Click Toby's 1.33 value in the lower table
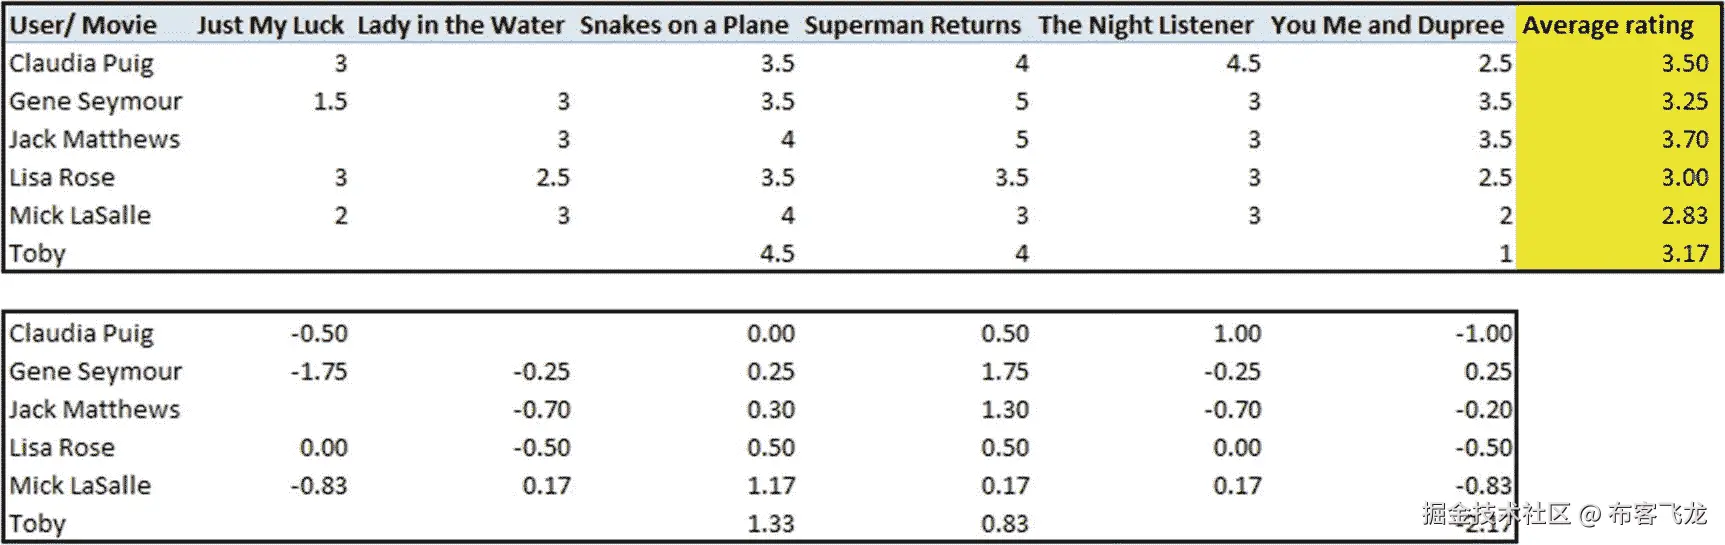This screenshot has width=1725, height=545. tap(771, 524)
